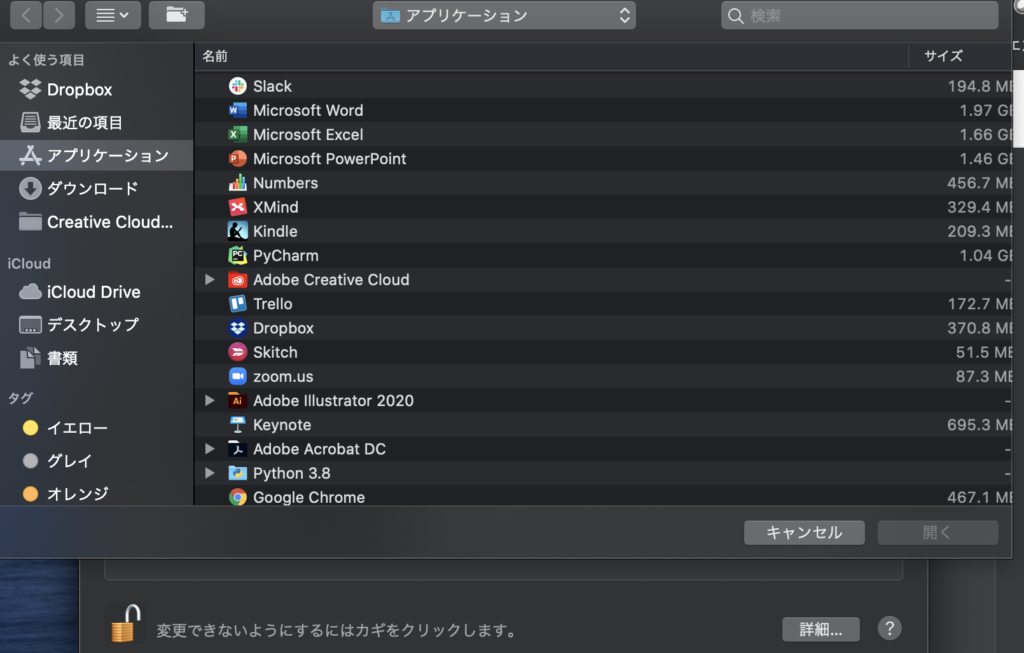This screenshot has height=653, width=1024.
Task: Open Creative Cloud folder in sidebar
Action: tap(97, 222)
